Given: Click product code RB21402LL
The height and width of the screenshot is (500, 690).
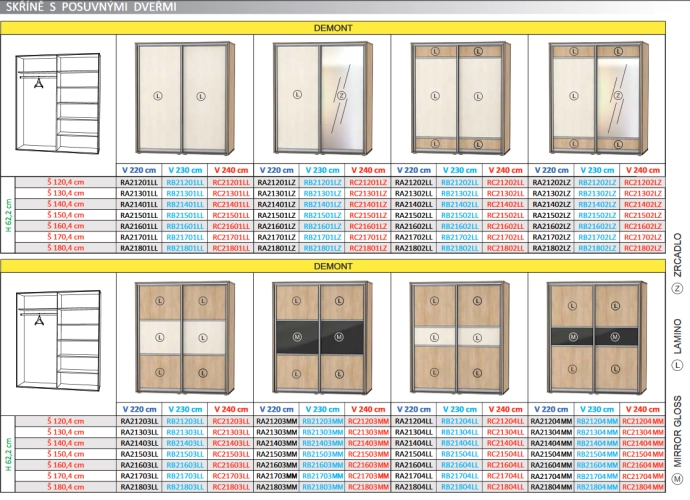Looking at the screenshot, I should pos(460,204).
